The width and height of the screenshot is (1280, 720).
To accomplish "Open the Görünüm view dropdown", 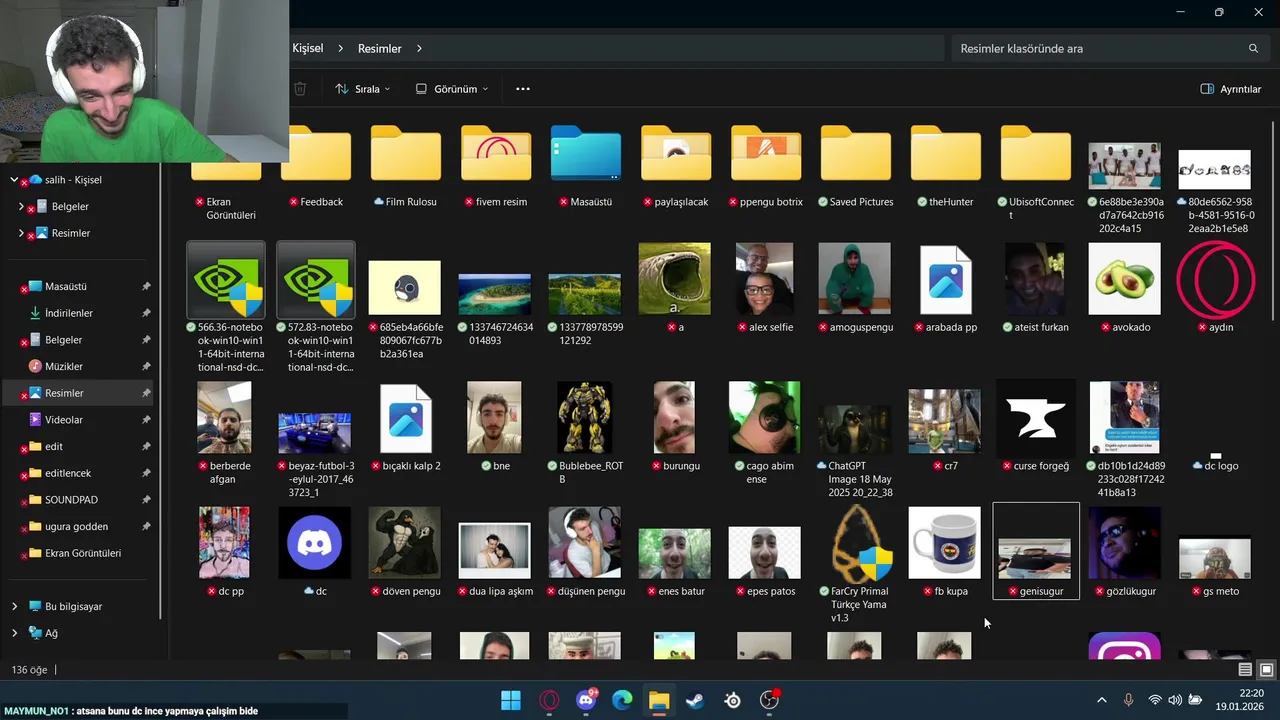I will coord(452,89).
